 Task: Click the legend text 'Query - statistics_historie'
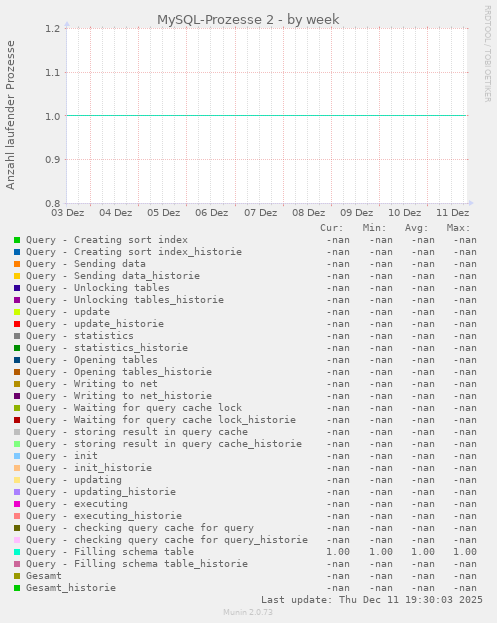(107, 348)
